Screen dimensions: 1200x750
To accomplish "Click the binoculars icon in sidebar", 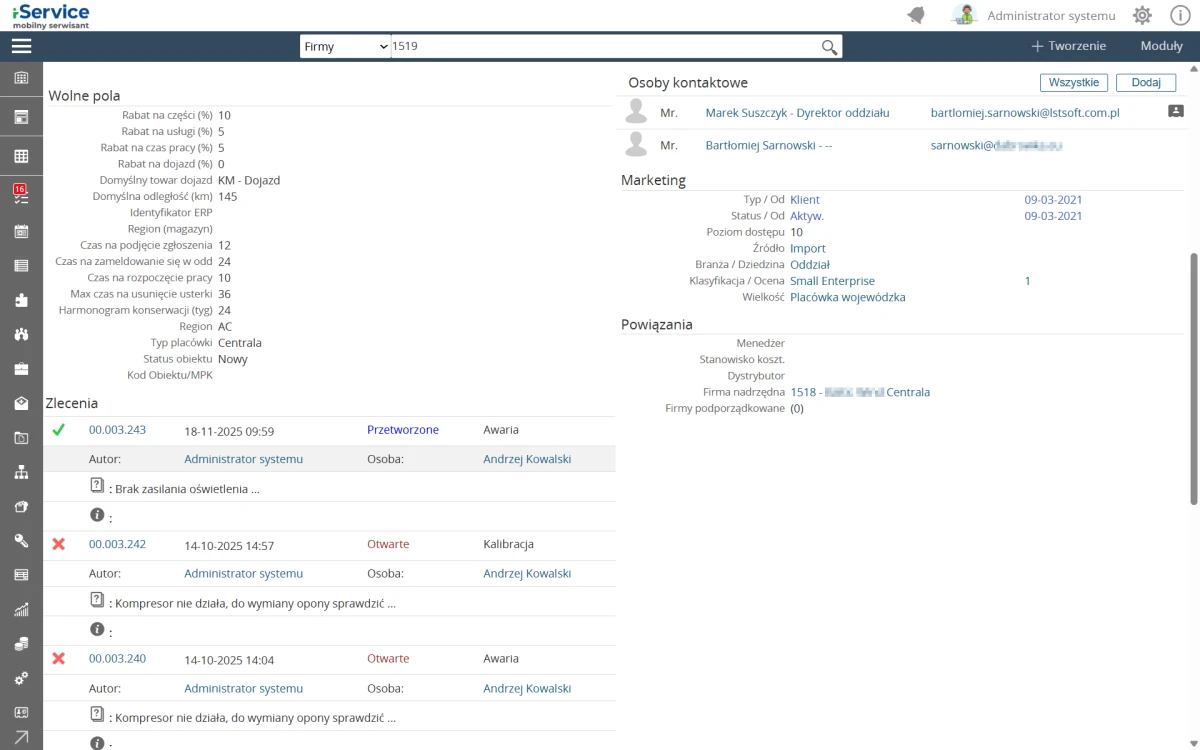I will point(21,334).
